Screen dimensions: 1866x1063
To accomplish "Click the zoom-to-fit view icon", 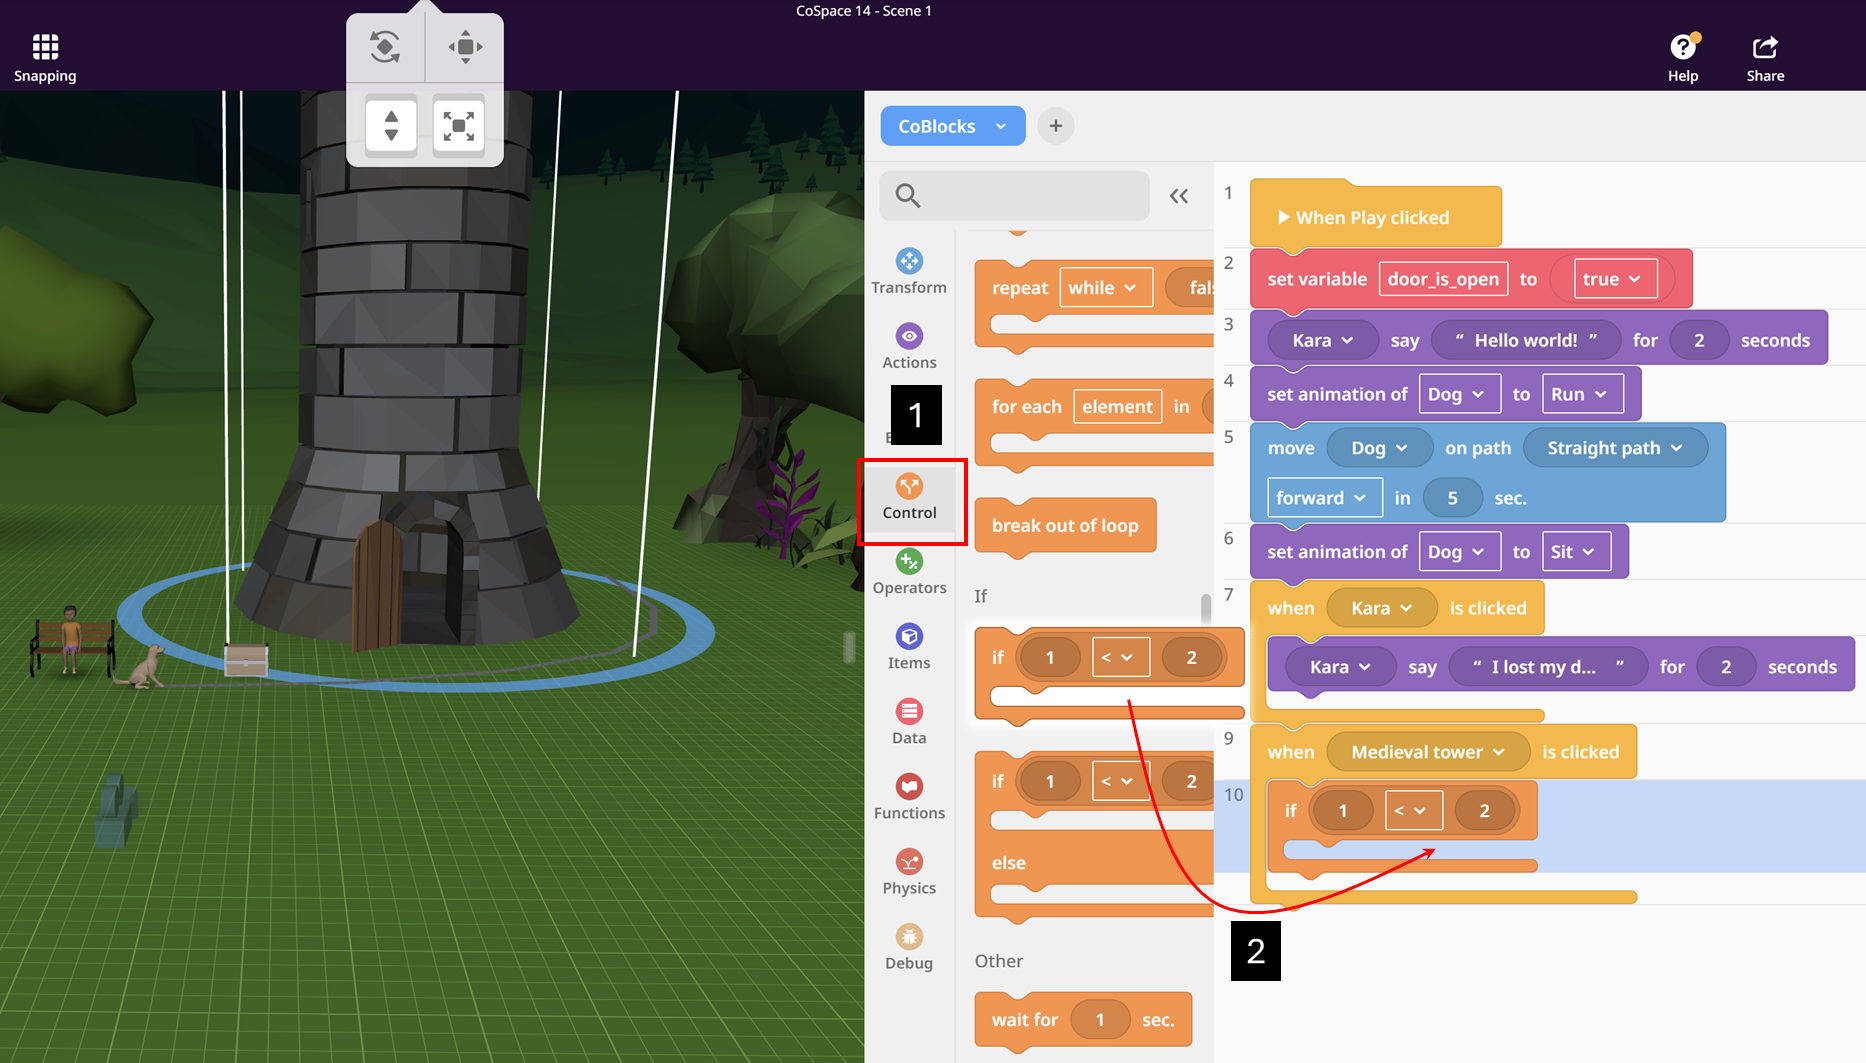I will click(459, 126).
